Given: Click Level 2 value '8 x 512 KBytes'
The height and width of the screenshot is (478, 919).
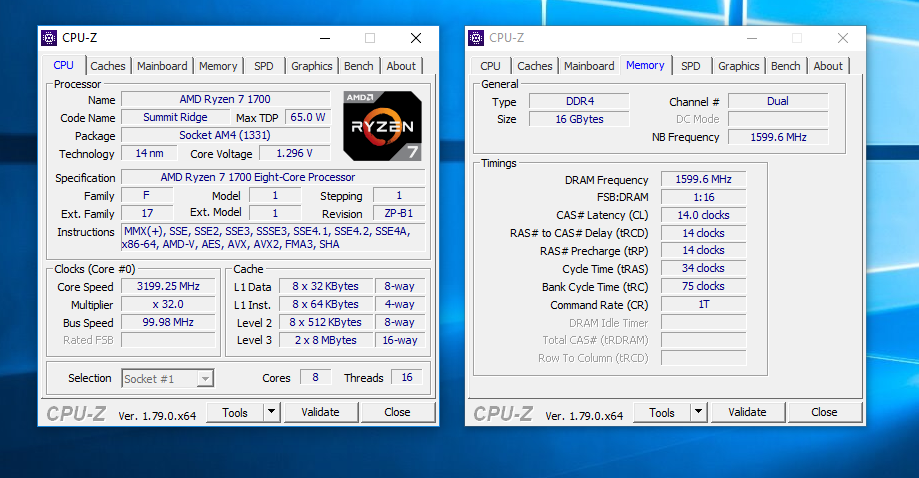Looking at the screenshot, I should pos(326,322).
